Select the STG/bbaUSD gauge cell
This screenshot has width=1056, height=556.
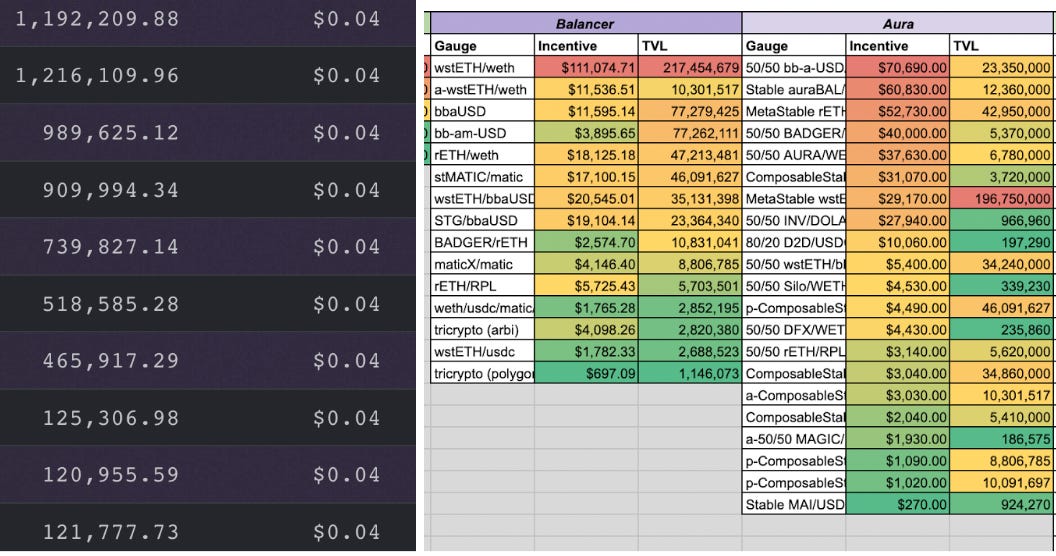482,221
